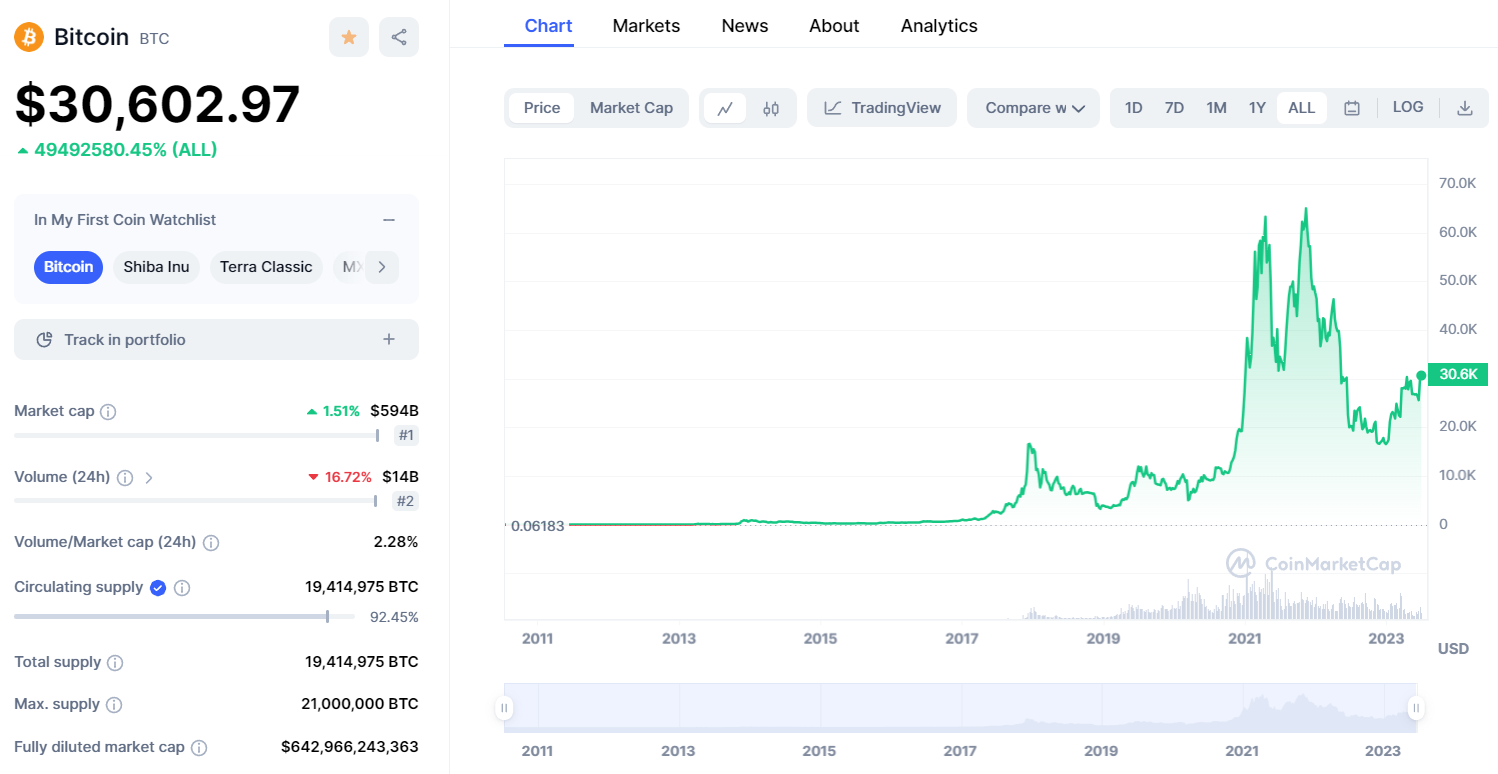Click the Market cap info icon
1498x774 pixels.
[109, 412]
